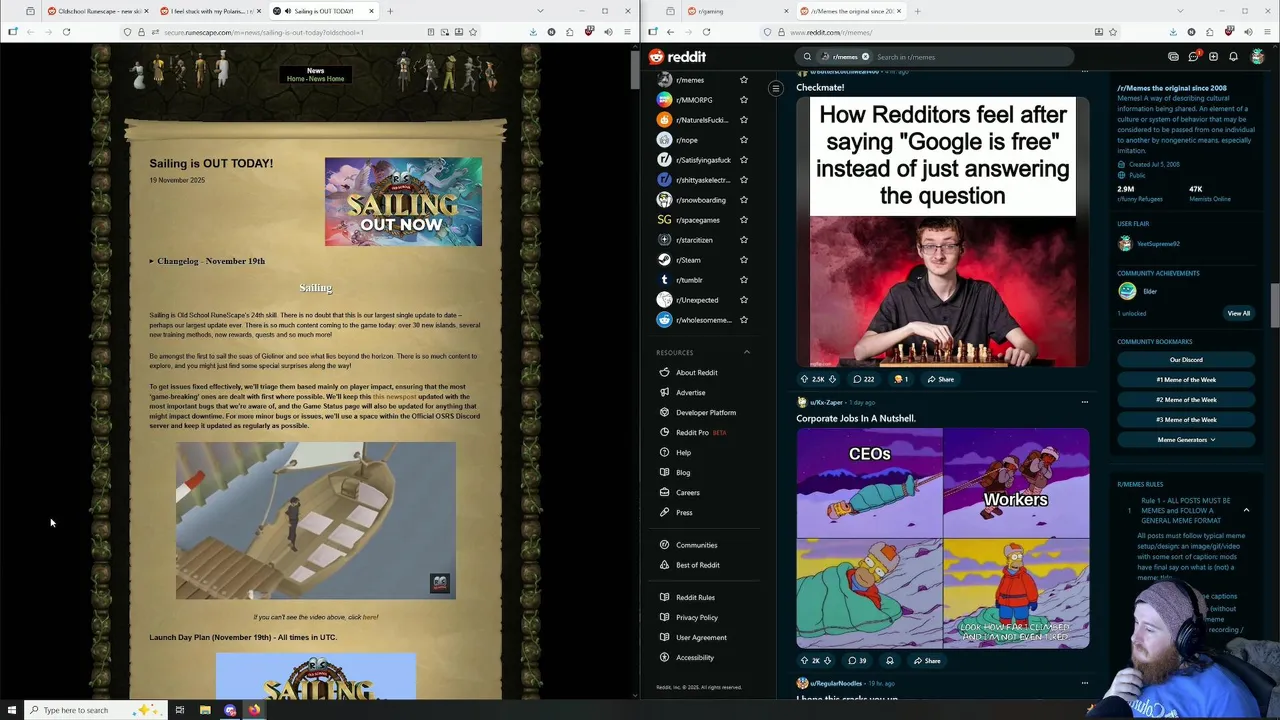Viewport: 1280px width, 720px height.
Task: Open File Explorer from taskbar
Action: pos(205,710)
